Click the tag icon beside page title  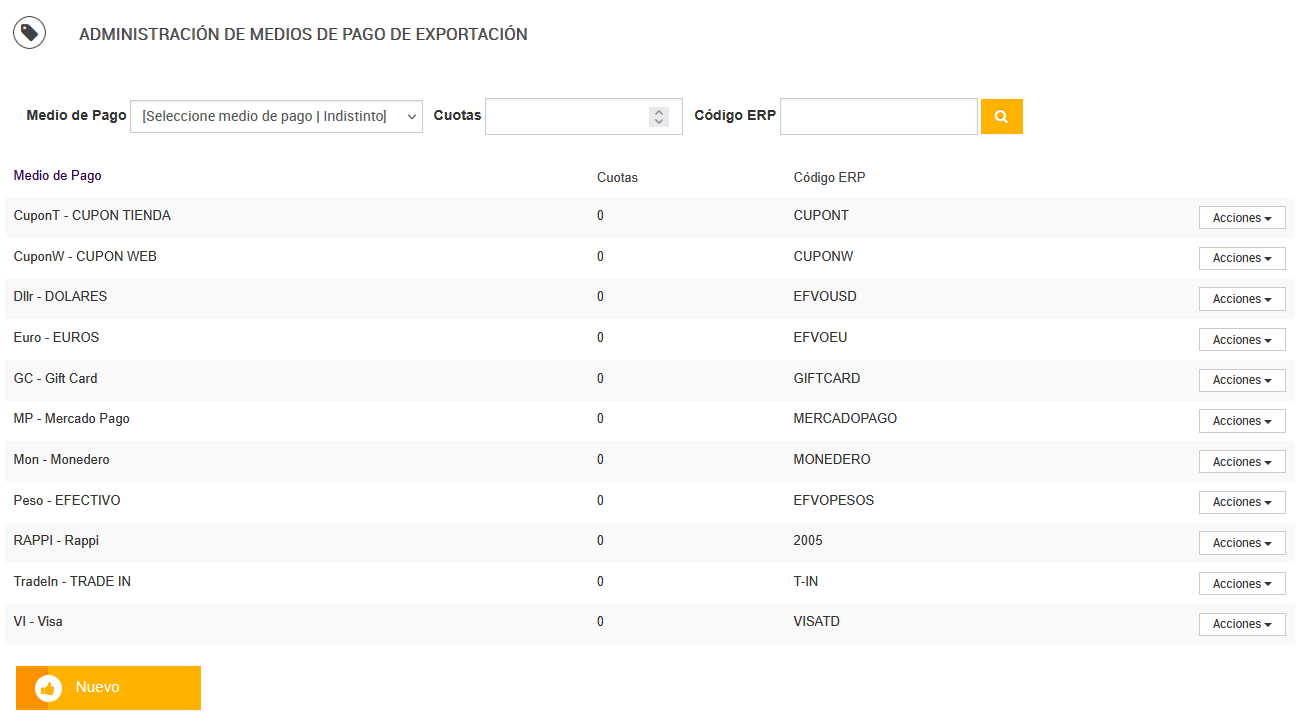point(29,33)
